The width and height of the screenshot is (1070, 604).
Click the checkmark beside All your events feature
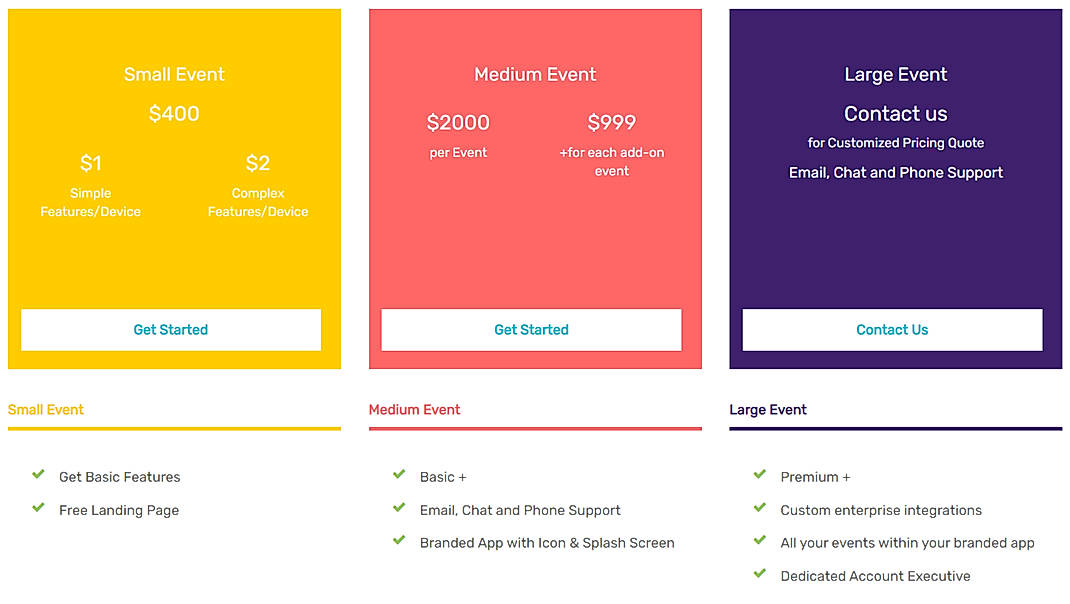pos(758,540)
